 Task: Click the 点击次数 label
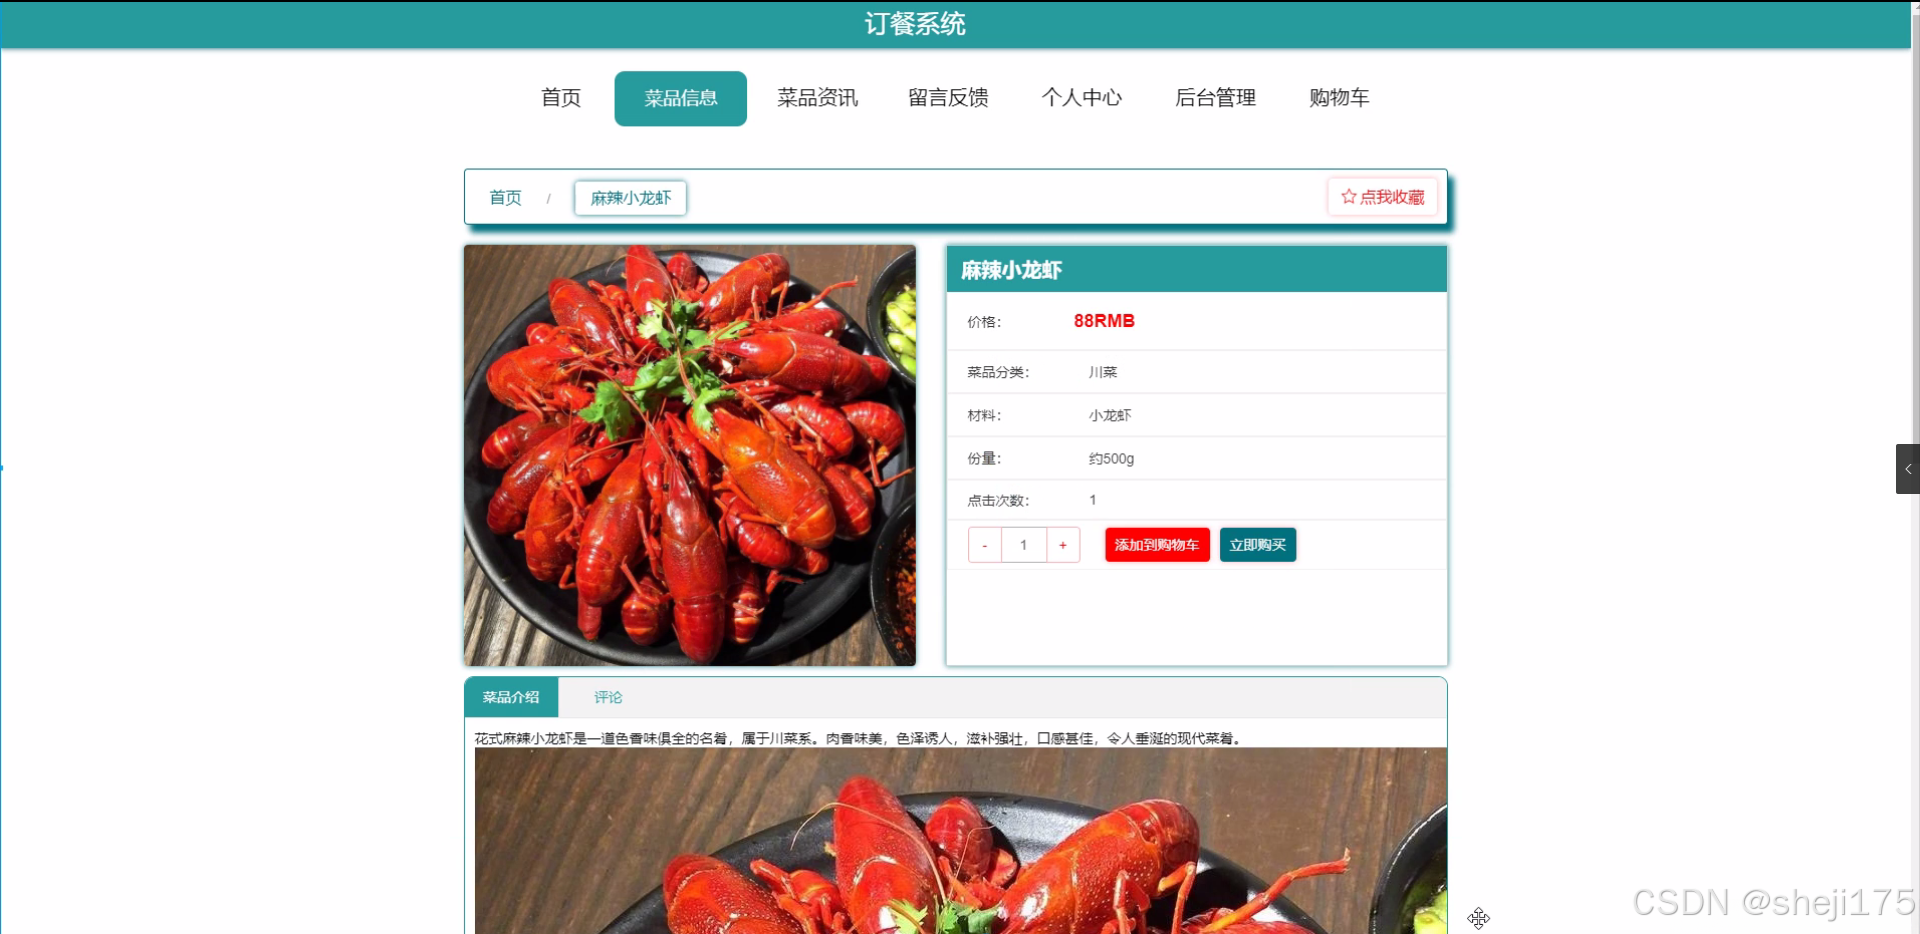(x=998, y=500)
